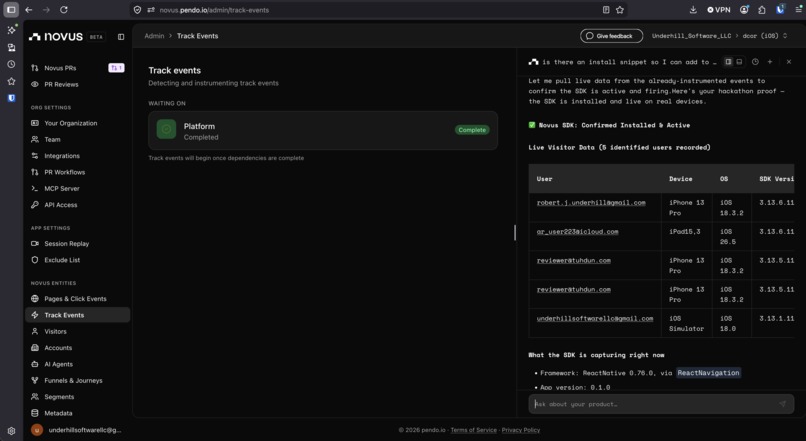Viewport: 806px width, 441px height.
Task: Click the panel resize handle divider
Action: pos(515,232)
